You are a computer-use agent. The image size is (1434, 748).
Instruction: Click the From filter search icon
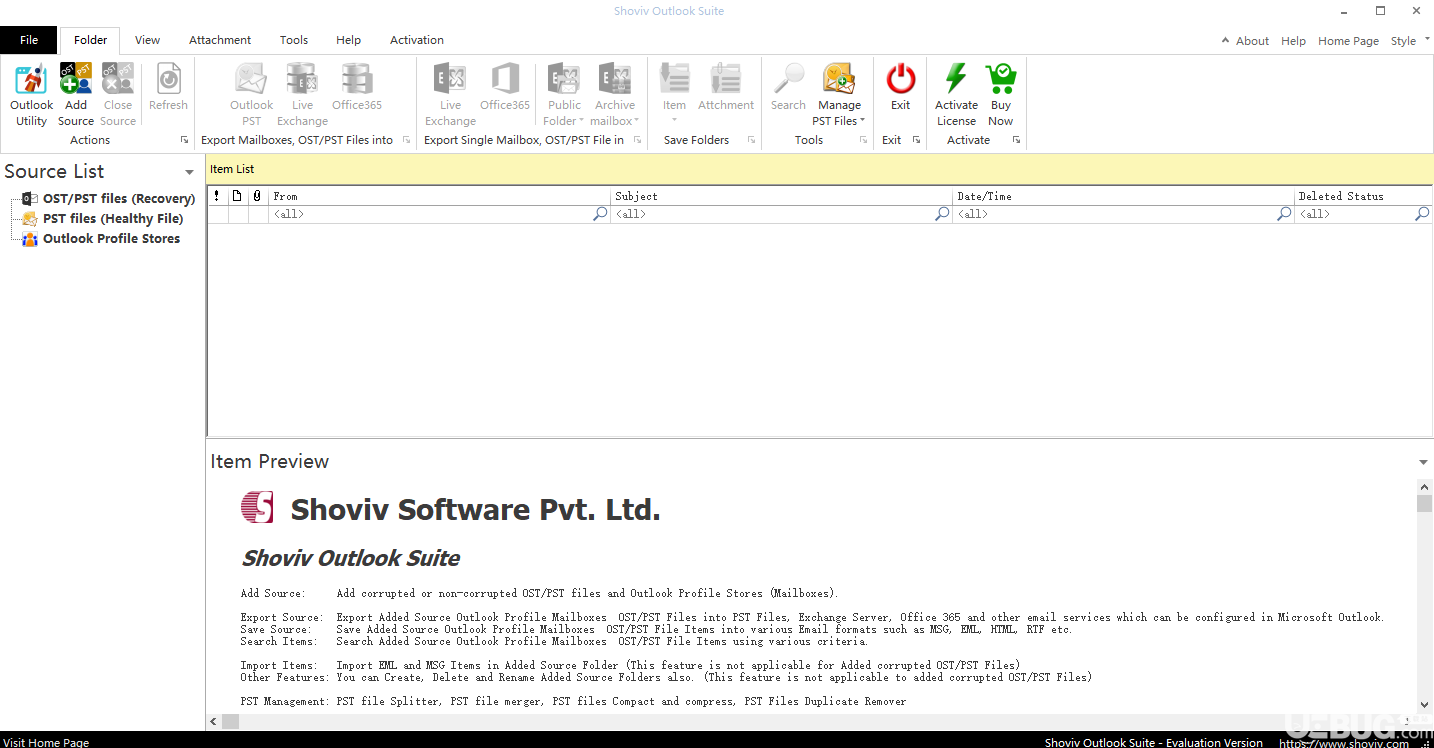tap(600, 214)
